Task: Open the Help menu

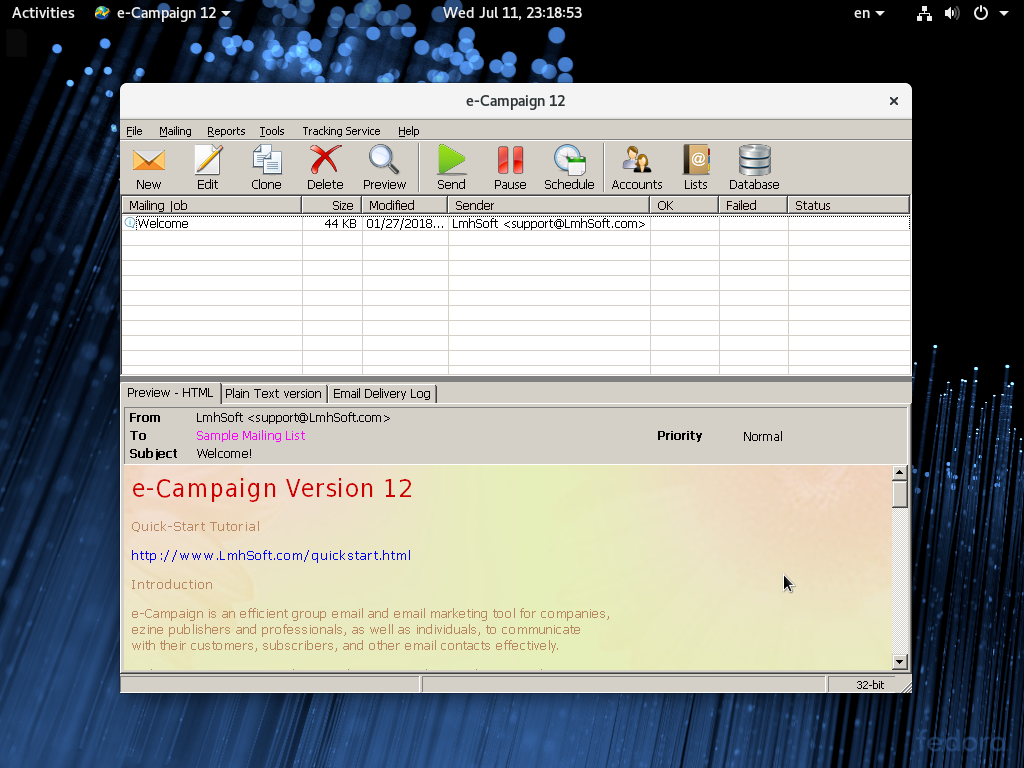Action: click(x=408, y=131)
